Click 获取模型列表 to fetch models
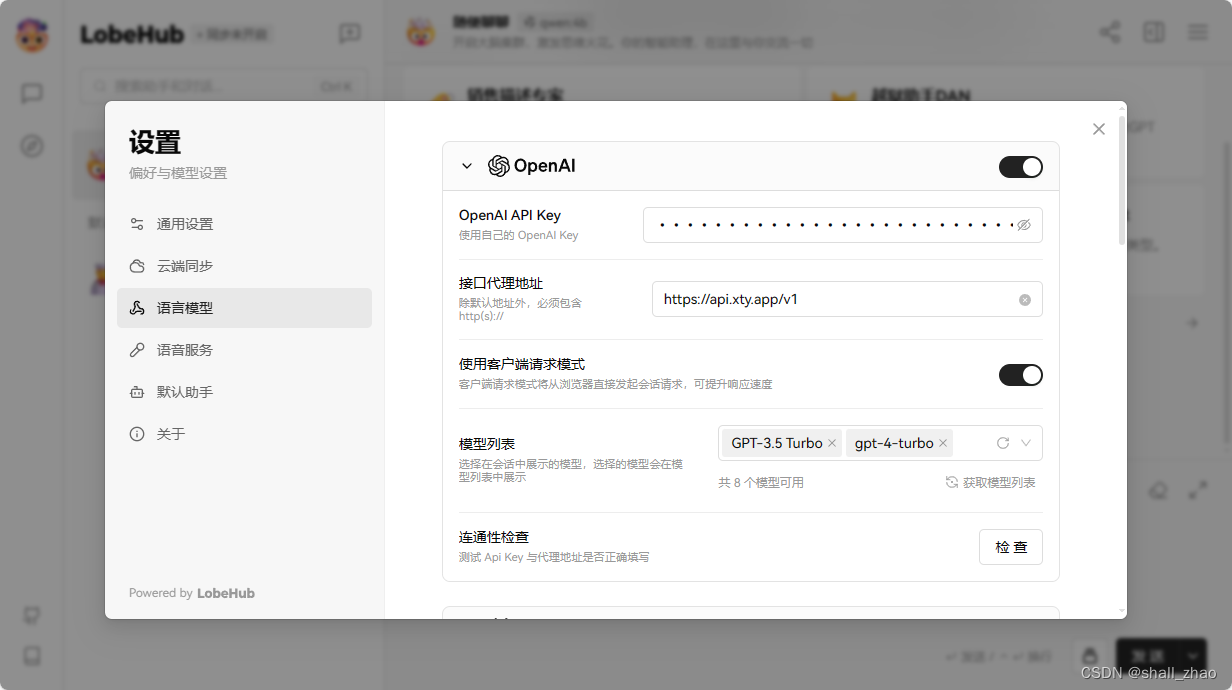The height and width of the screenshot is (690, 1232). coord(991,483)
